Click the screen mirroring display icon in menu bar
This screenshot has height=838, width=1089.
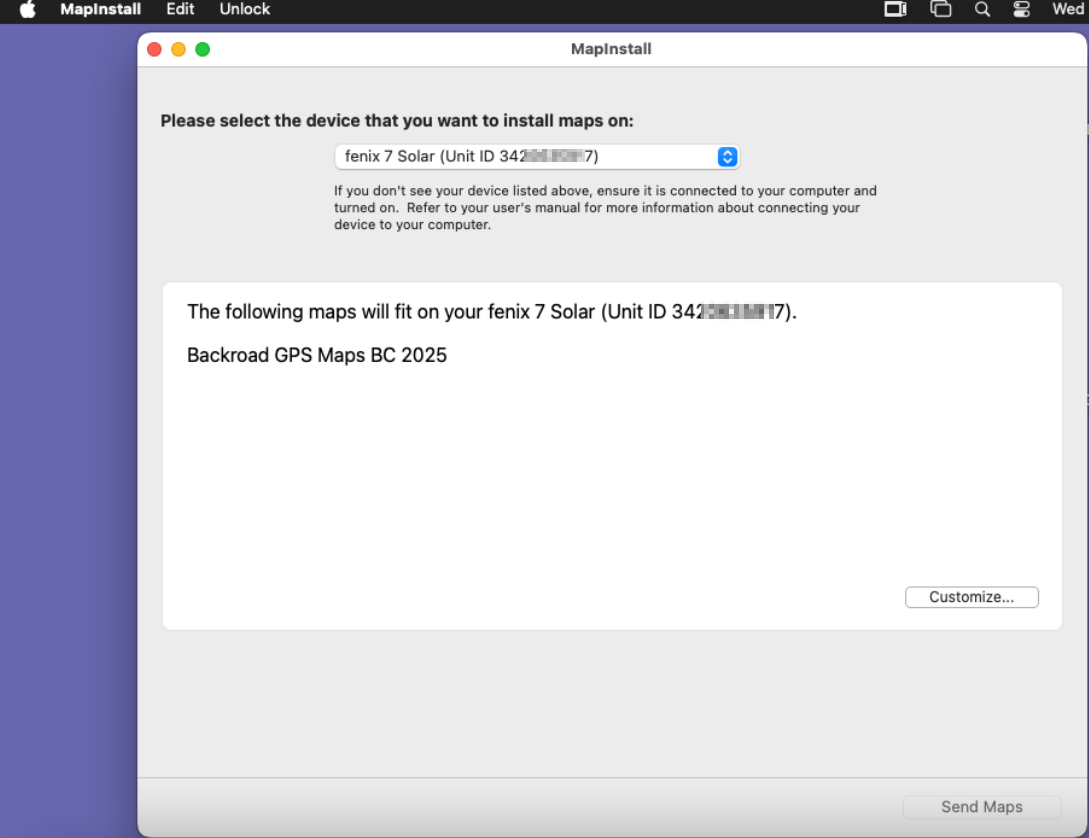895,10
